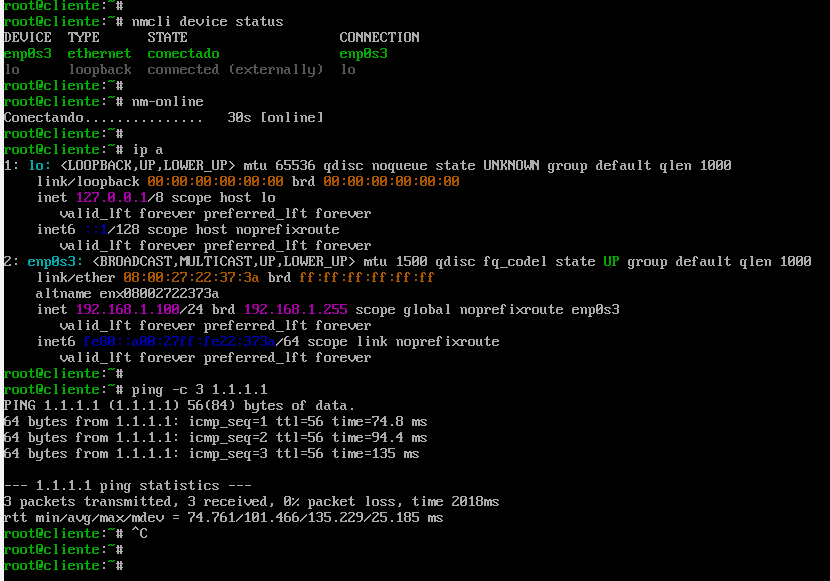Click the "time=94.4 ms" ping result

pos(380,438)
